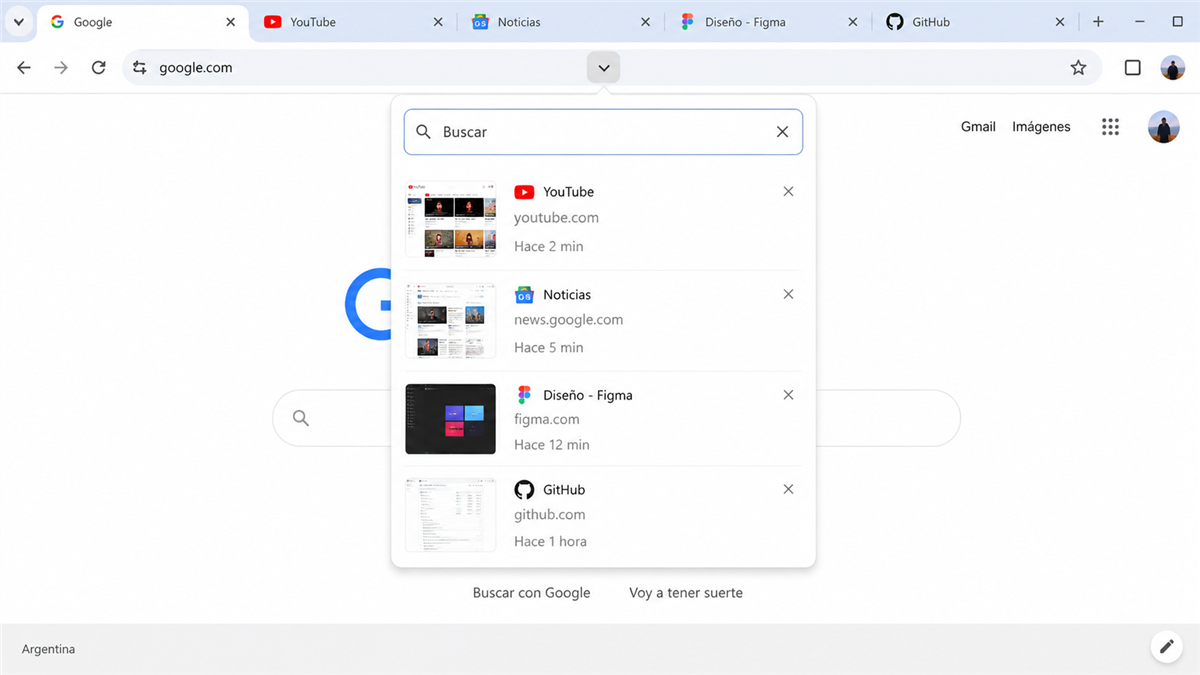Image resolution: width=1200 pixels, height=675 pixels.
Task: Open the GitHub thumbnail preview
Action: pos(451,514)
